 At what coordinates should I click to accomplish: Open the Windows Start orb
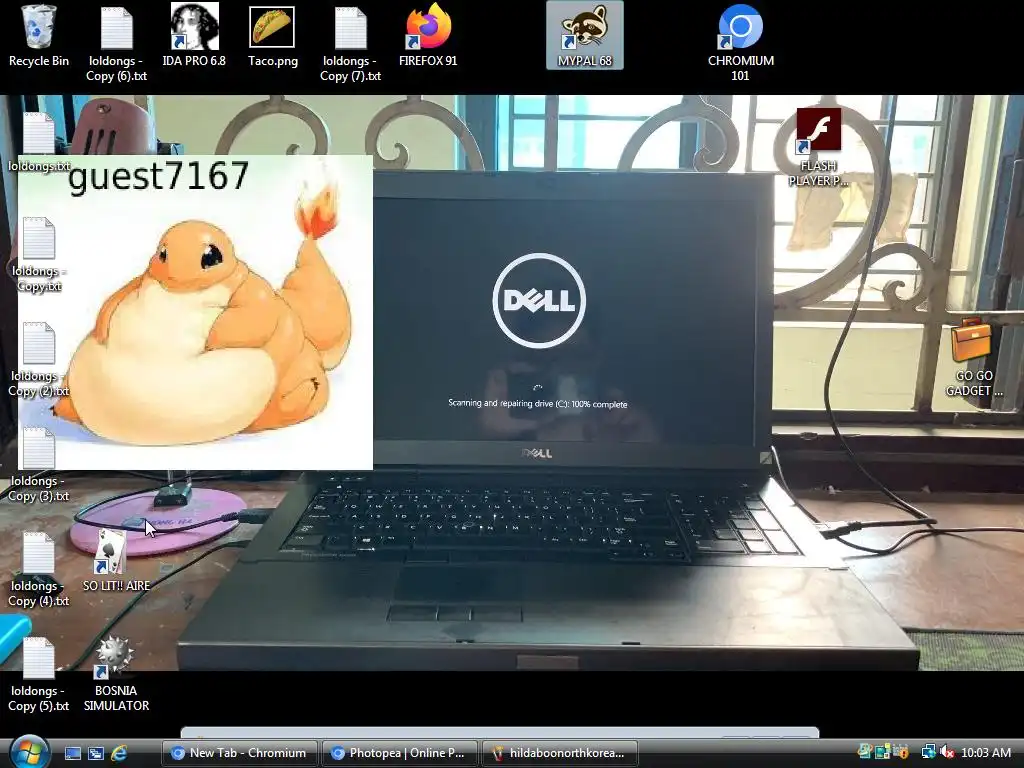pos(29,751)
